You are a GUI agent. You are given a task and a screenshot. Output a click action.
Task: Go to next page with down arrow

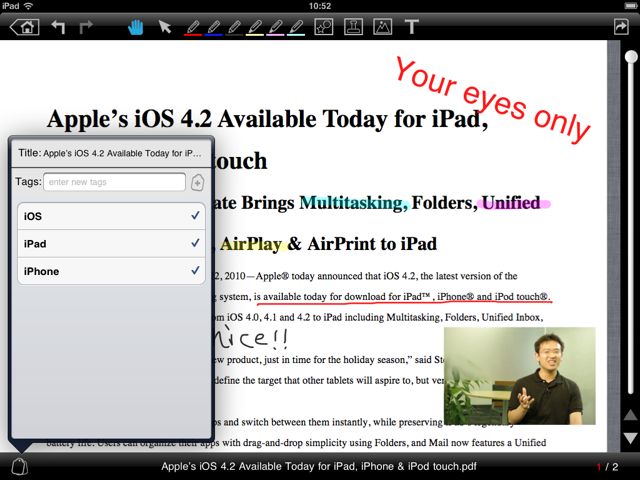click(630, 438)
